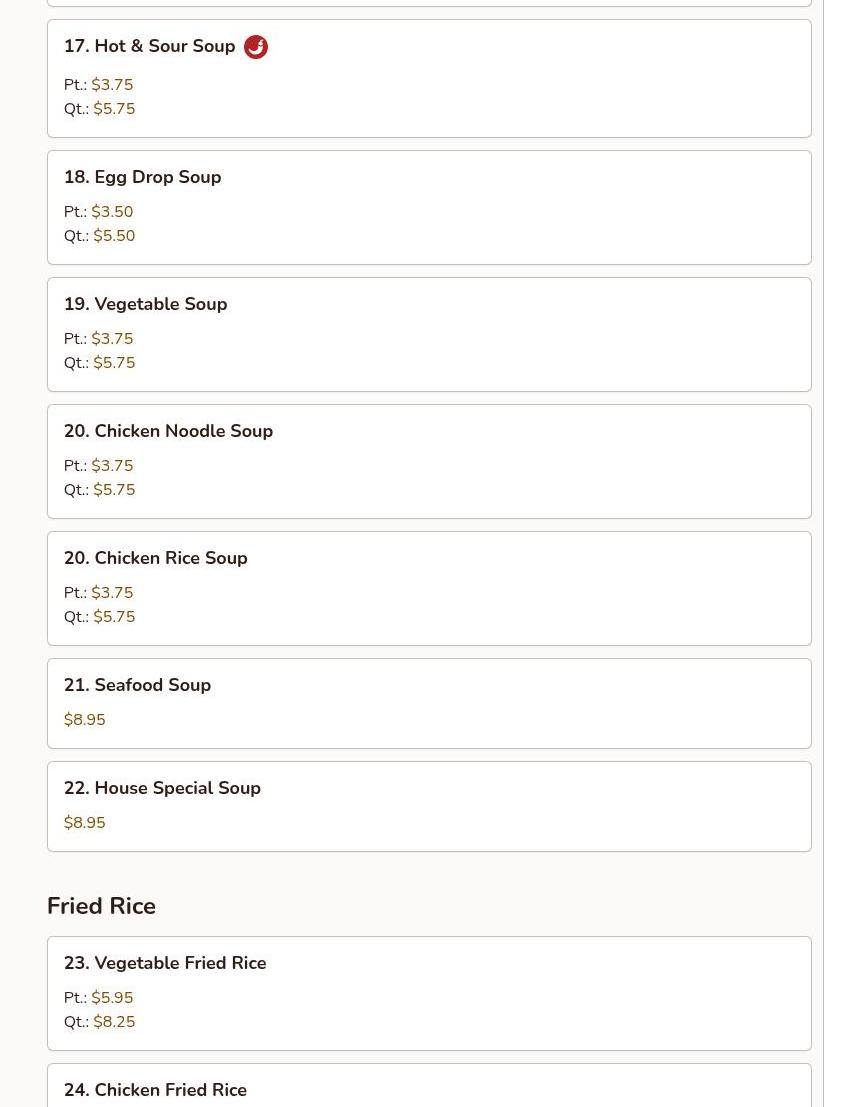Click Vegetable Fried Rice pint price $5.95
This screenshot has height=1107, width=844.
pos(112,998)
